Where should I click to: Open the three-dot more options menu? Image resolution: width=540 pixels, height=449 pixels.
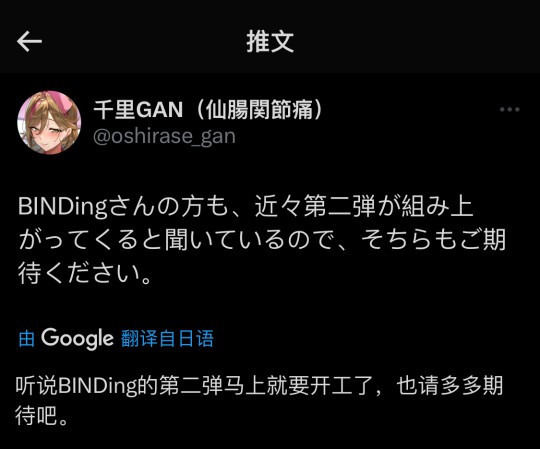click(x=509, y=109)
